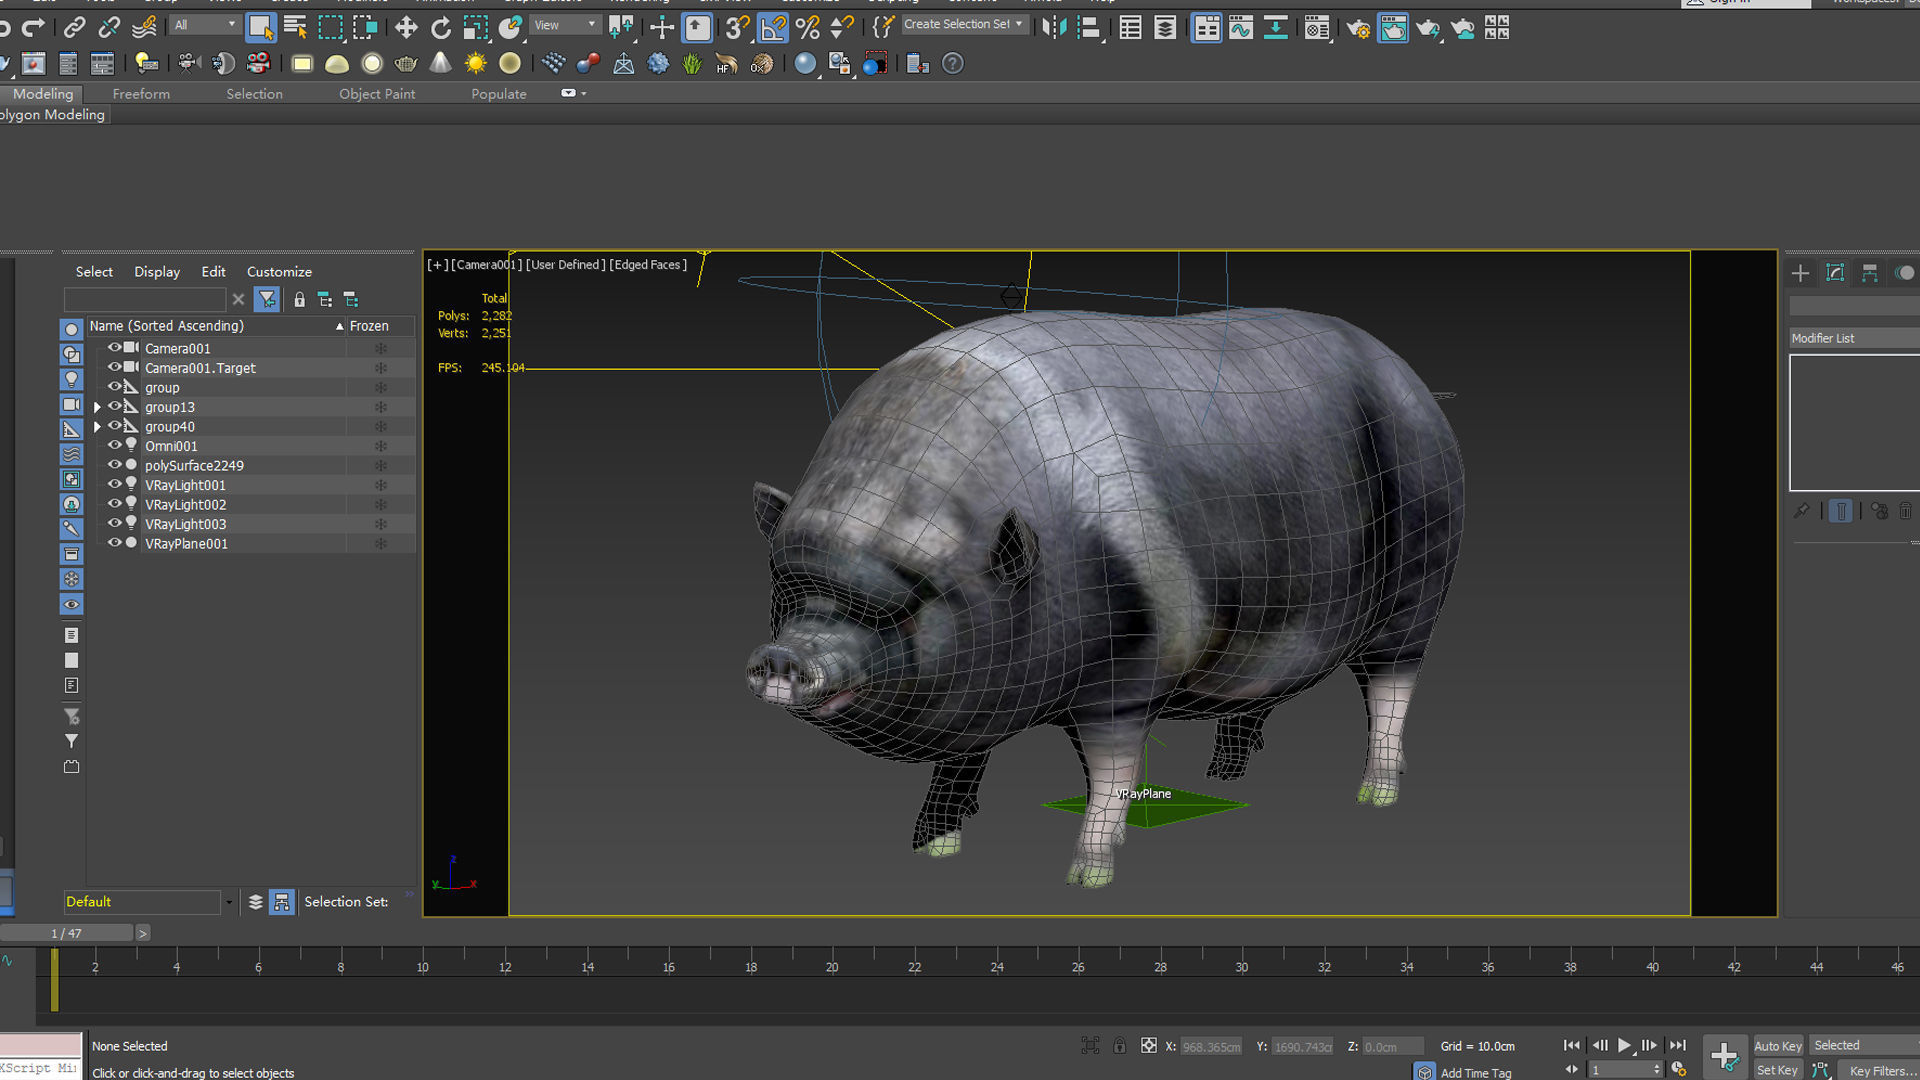This screenshot has height=1080, width=1920.
Task: Click Name column sort arrow
Action: coord(340,326)
